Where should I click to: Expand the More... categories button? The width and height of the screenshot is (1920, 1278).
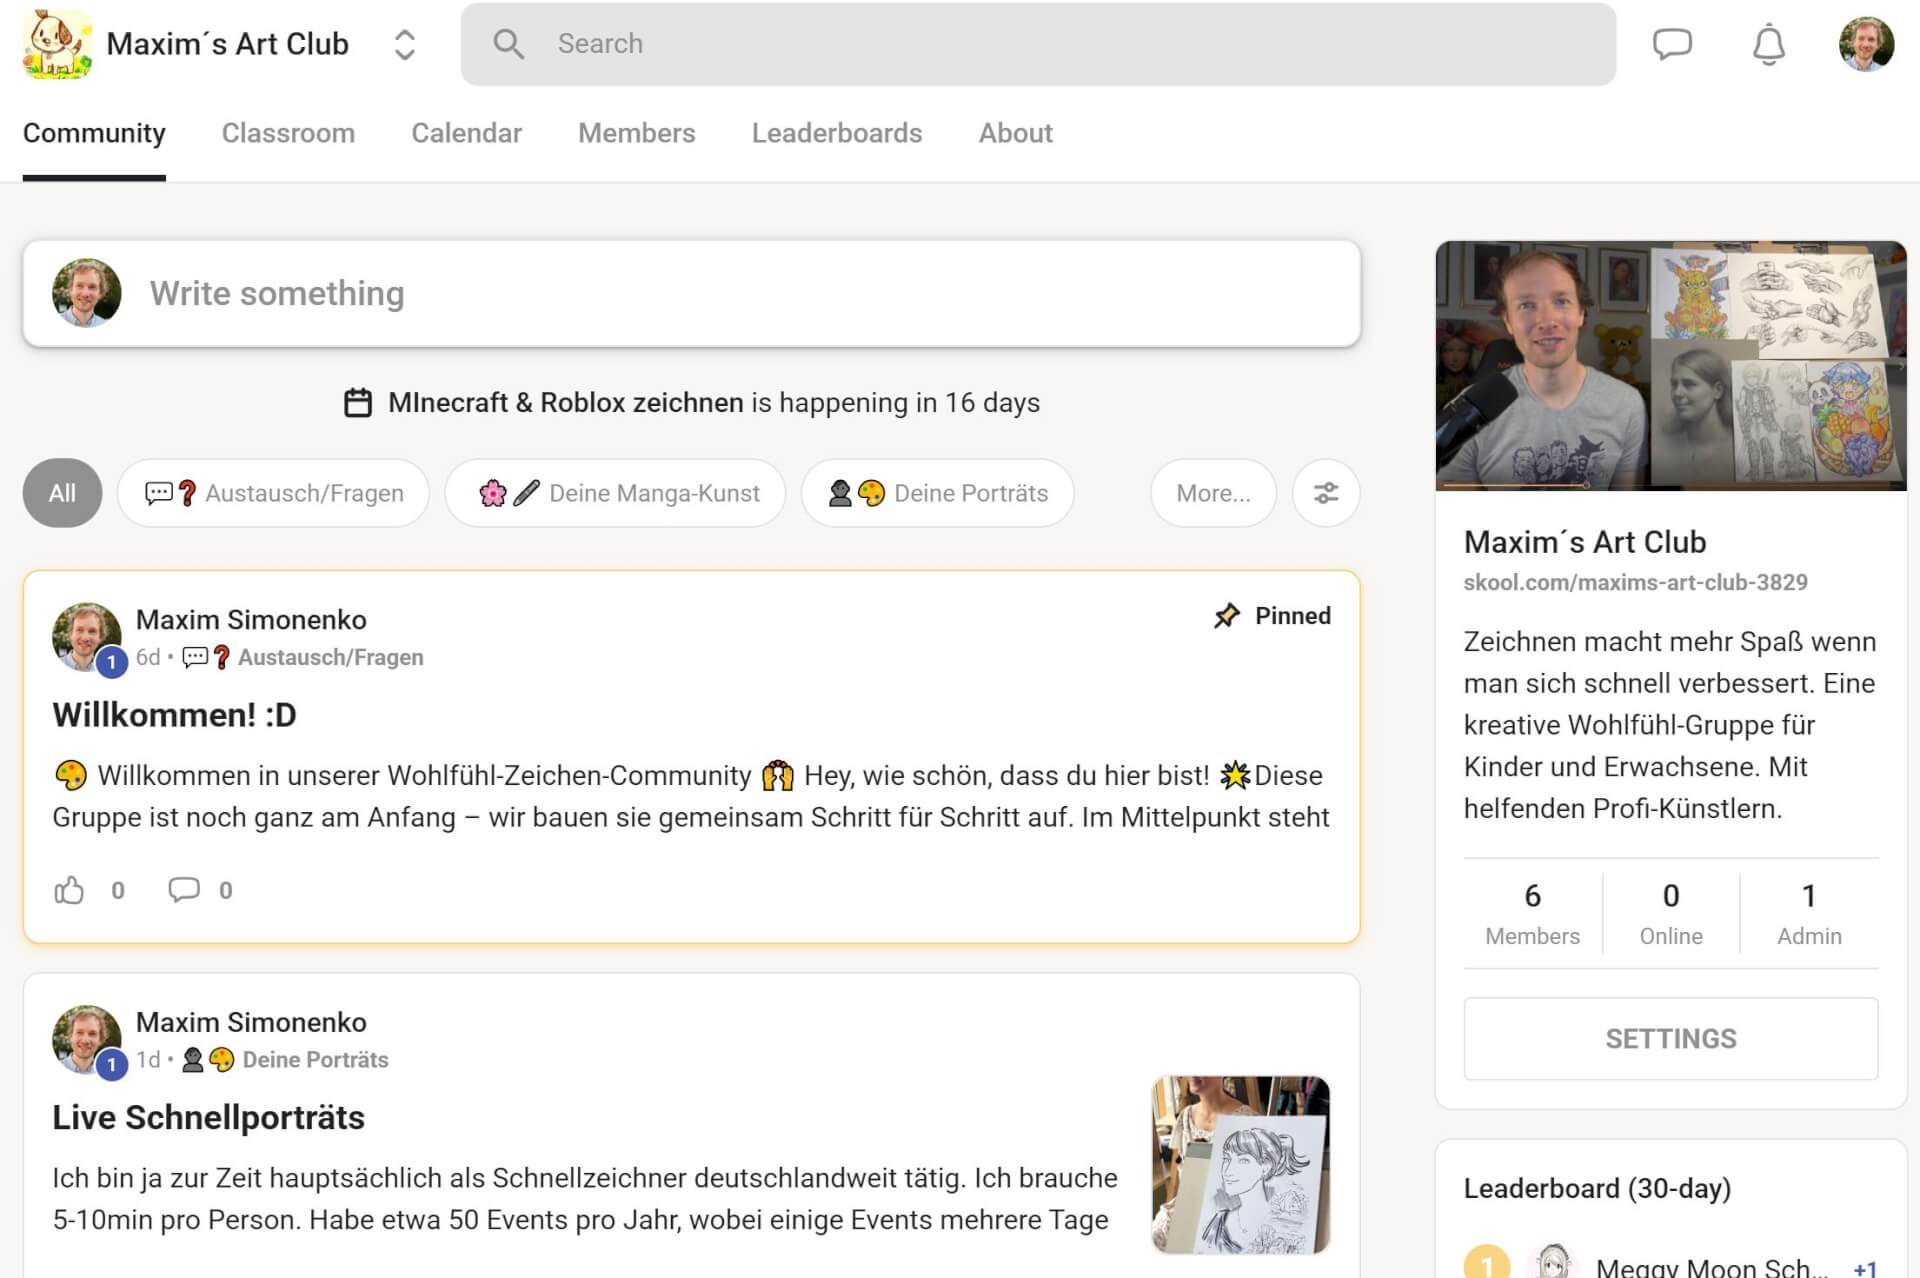pos(1213,493)
